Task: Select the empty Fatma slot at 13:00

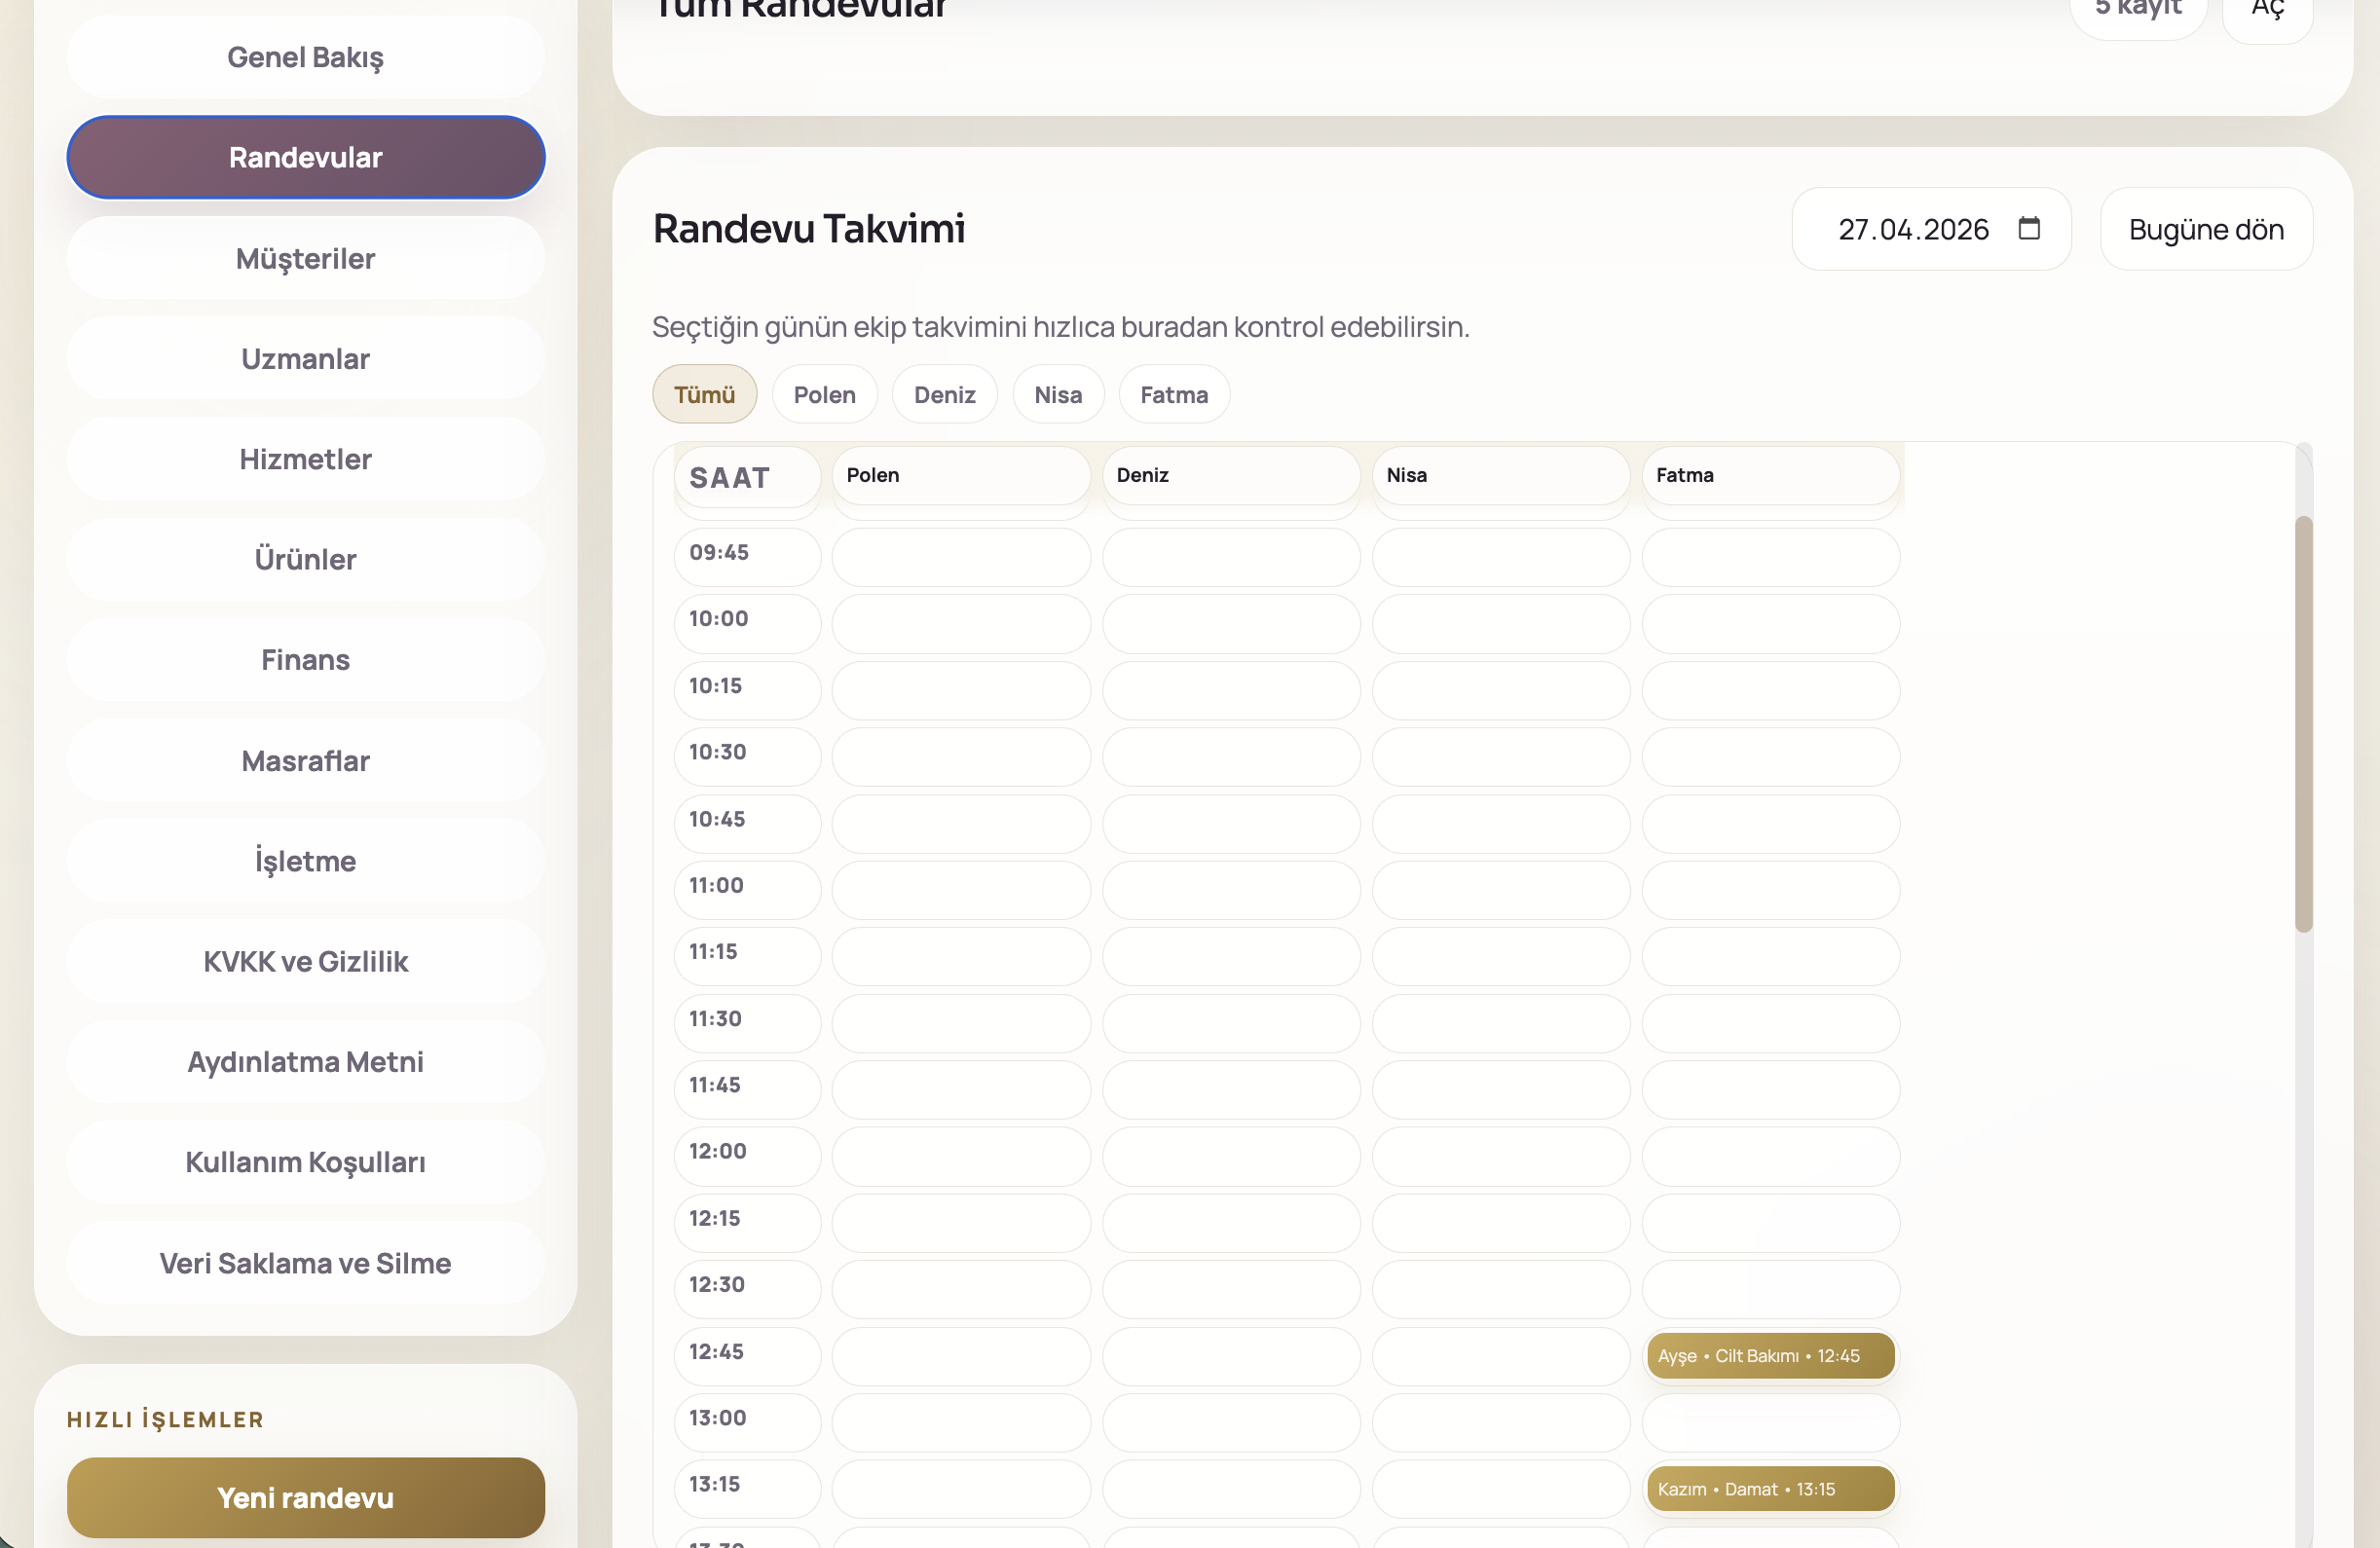Action: click(x=1770, y=1422)
